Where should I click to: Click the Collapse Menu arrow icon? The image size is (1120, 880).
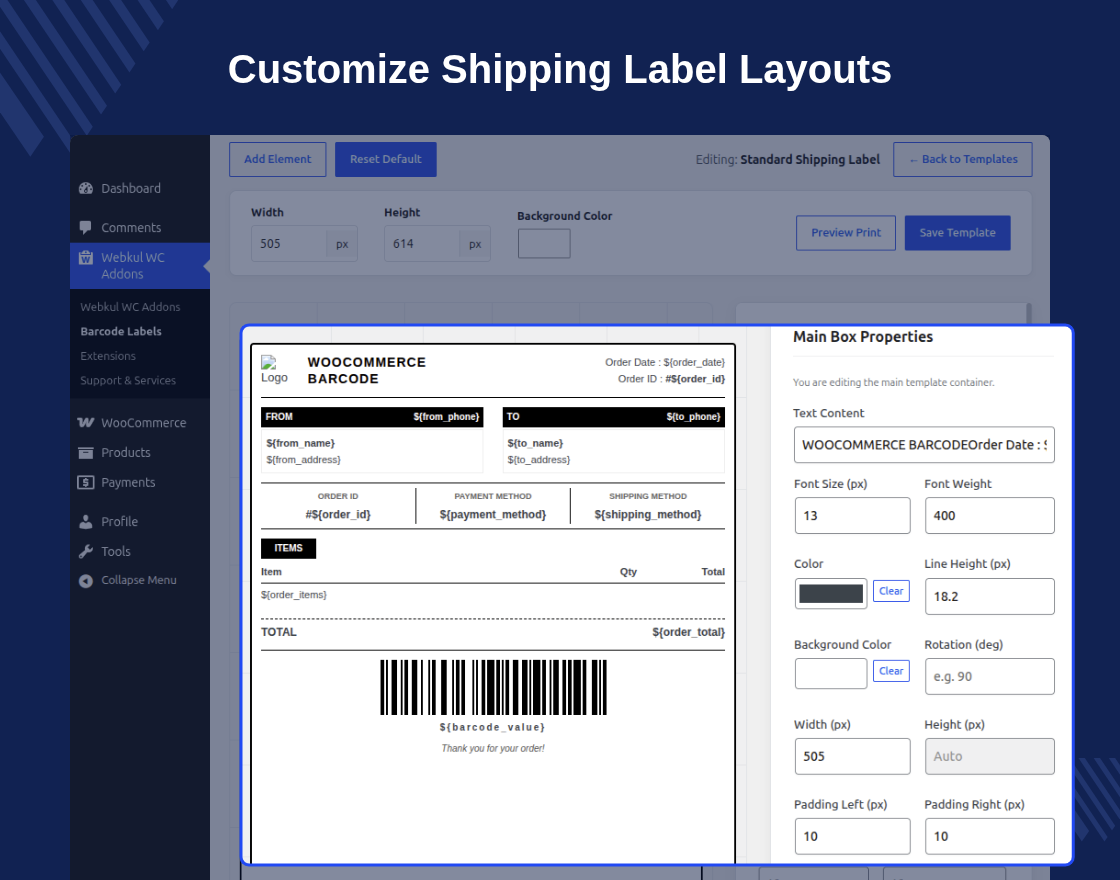pos(86,581)
